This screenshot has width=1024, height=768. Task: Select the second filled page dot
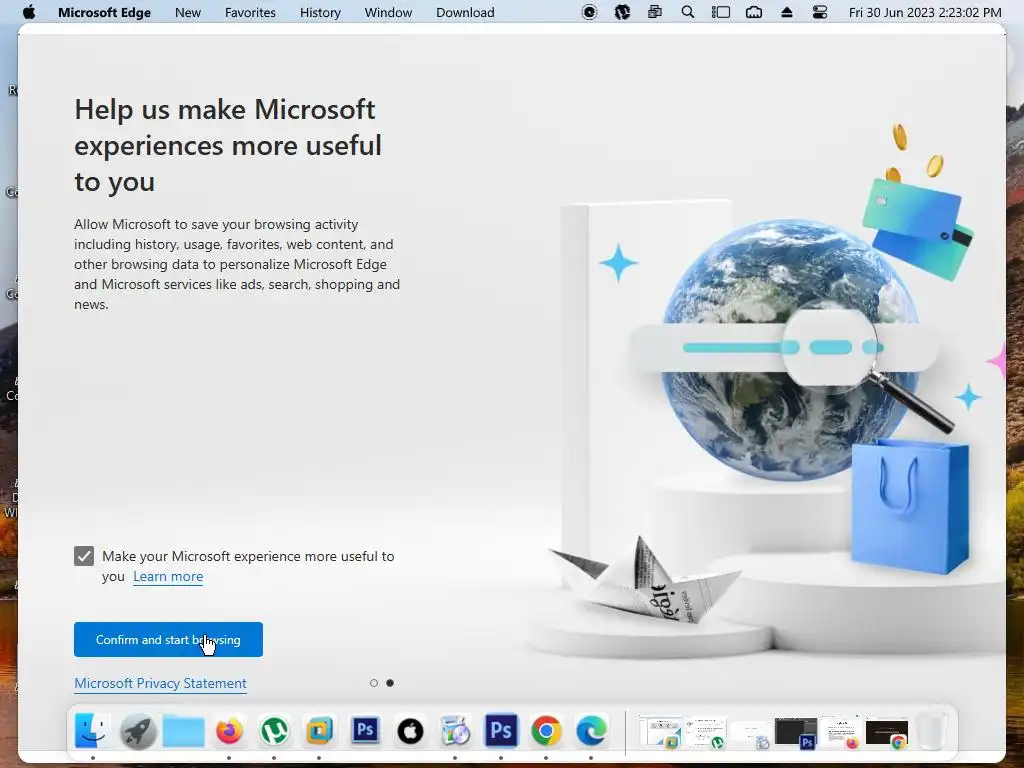tap(390, 683)
